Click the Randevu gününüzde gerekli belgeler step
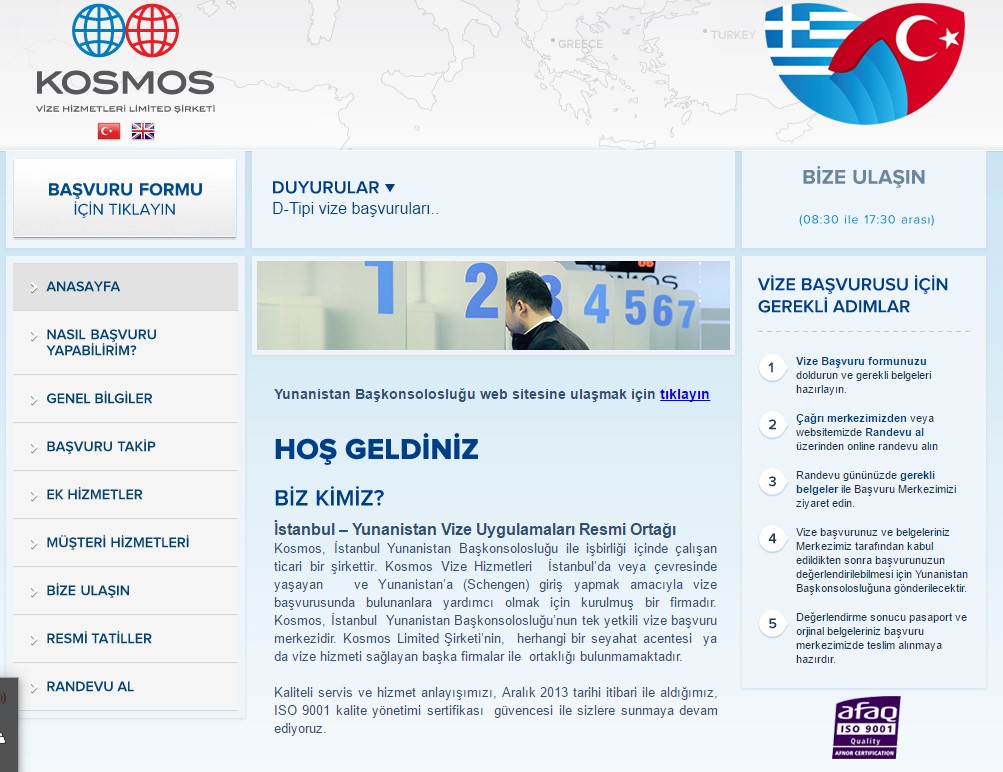 [x=876, y=489]
